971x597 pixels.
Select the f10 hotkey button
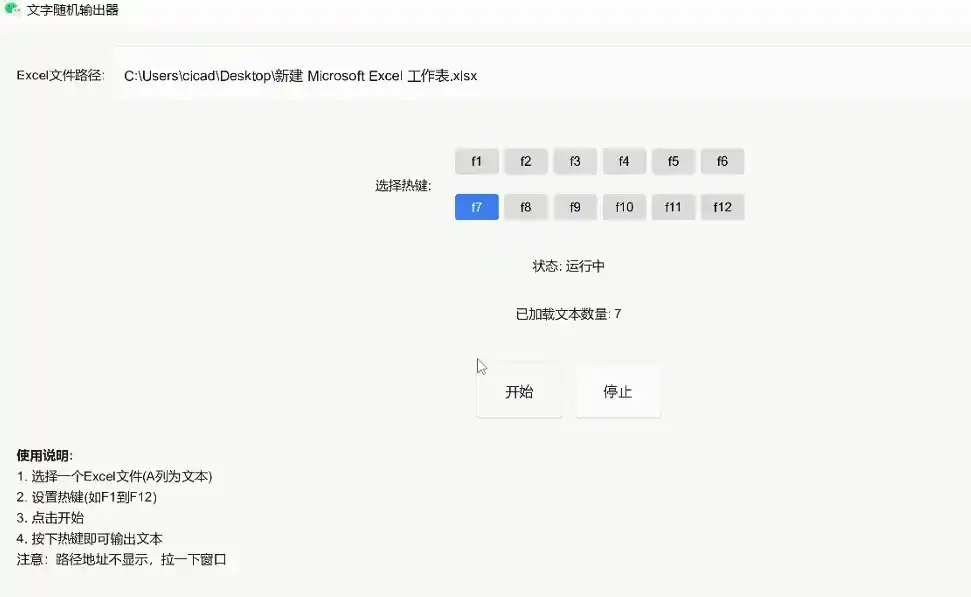(624, 207)
